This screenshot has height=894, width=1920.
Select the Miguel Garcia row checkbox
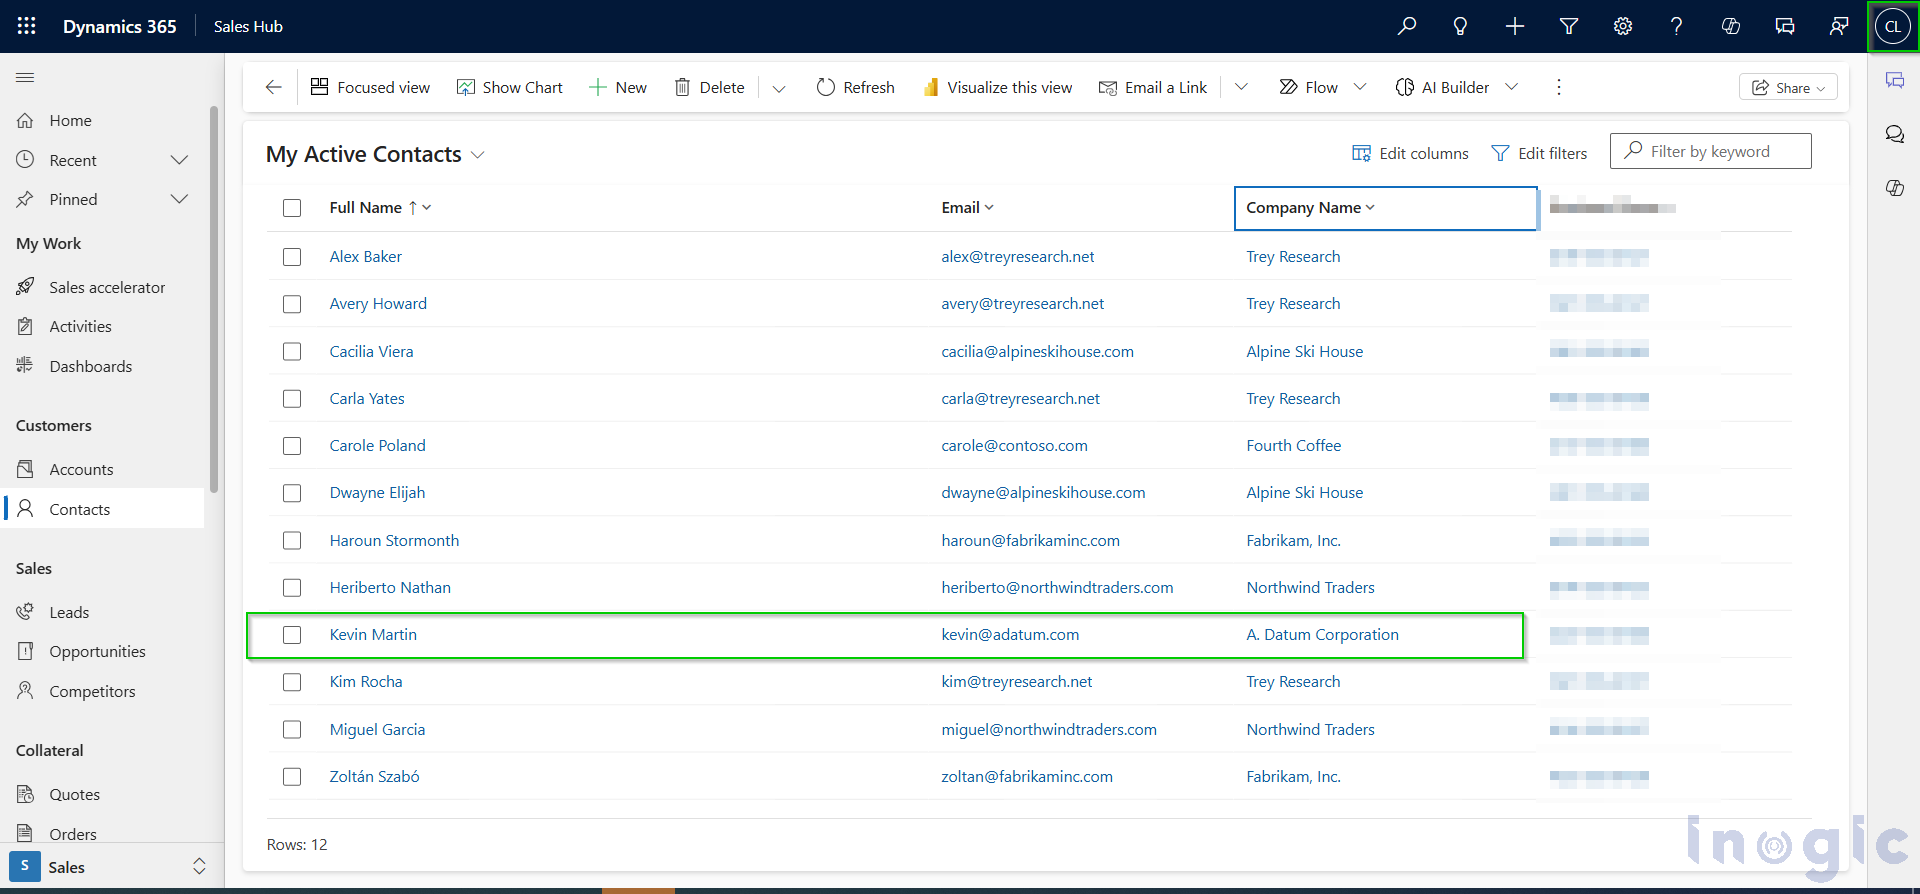point(292,729)
